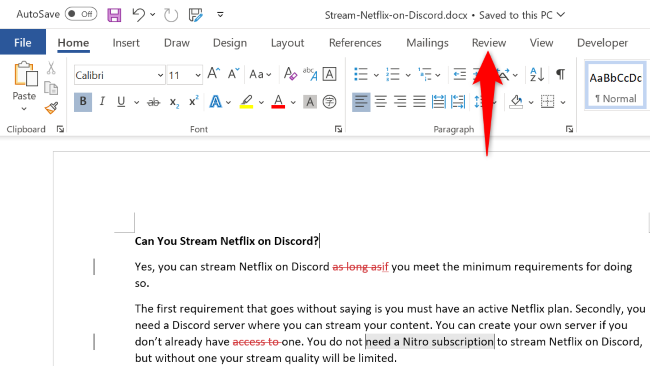Switch to the Draw tab
650x366 pixels.
pos(177,43)
